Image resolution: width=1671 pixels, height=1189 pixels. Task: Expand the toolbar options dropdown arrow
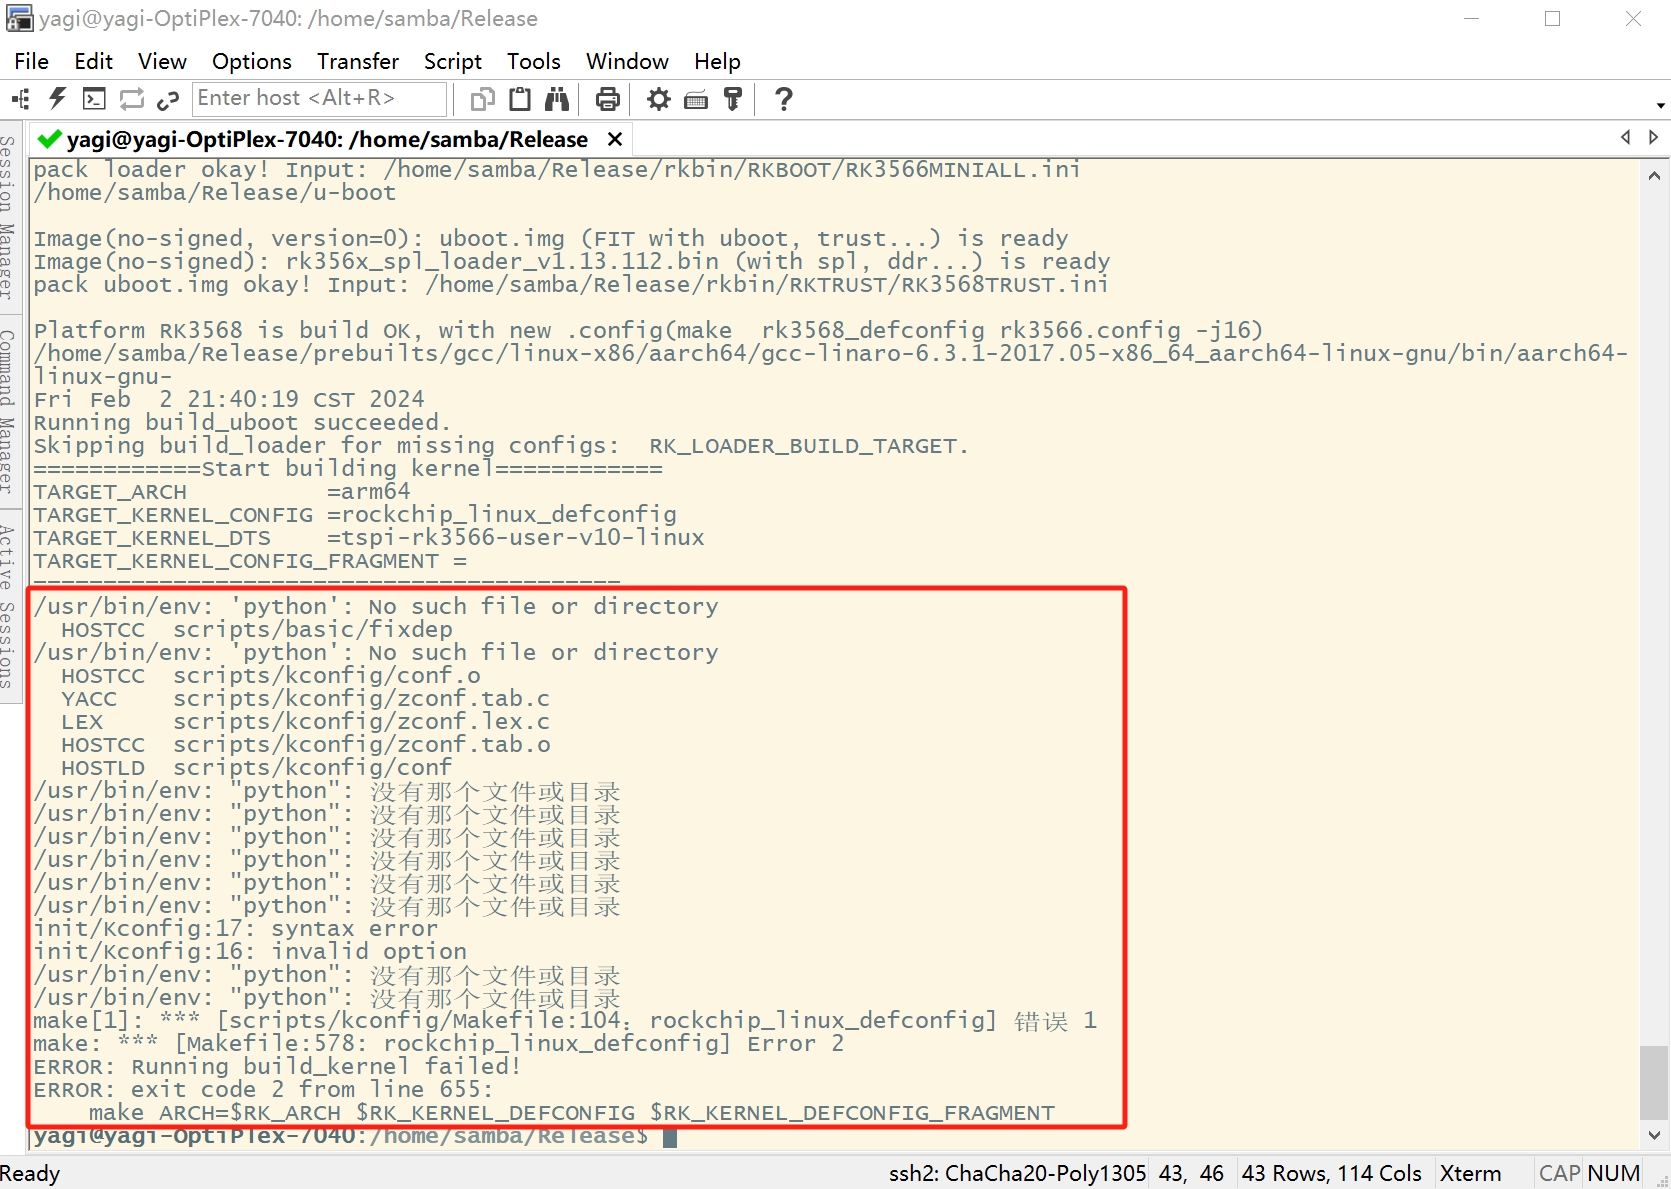(1660, 105)
